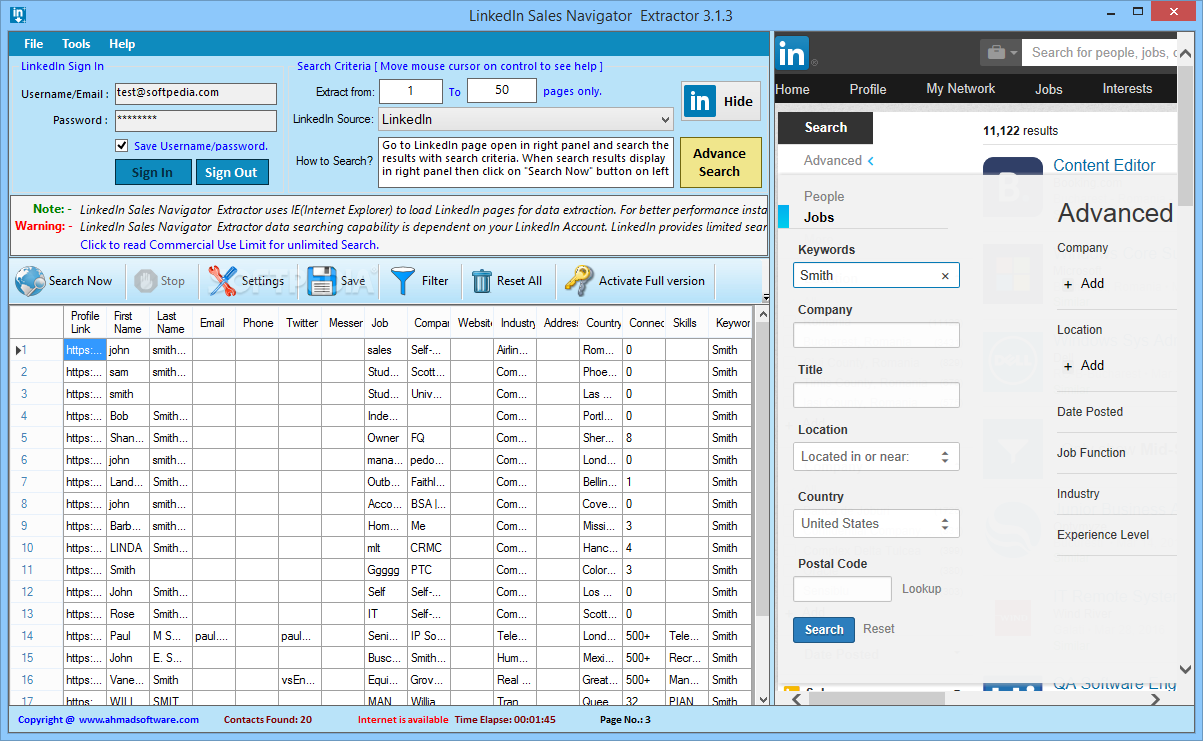Click the LinkedIn logo on Hide button

click(x=700, y=101)
